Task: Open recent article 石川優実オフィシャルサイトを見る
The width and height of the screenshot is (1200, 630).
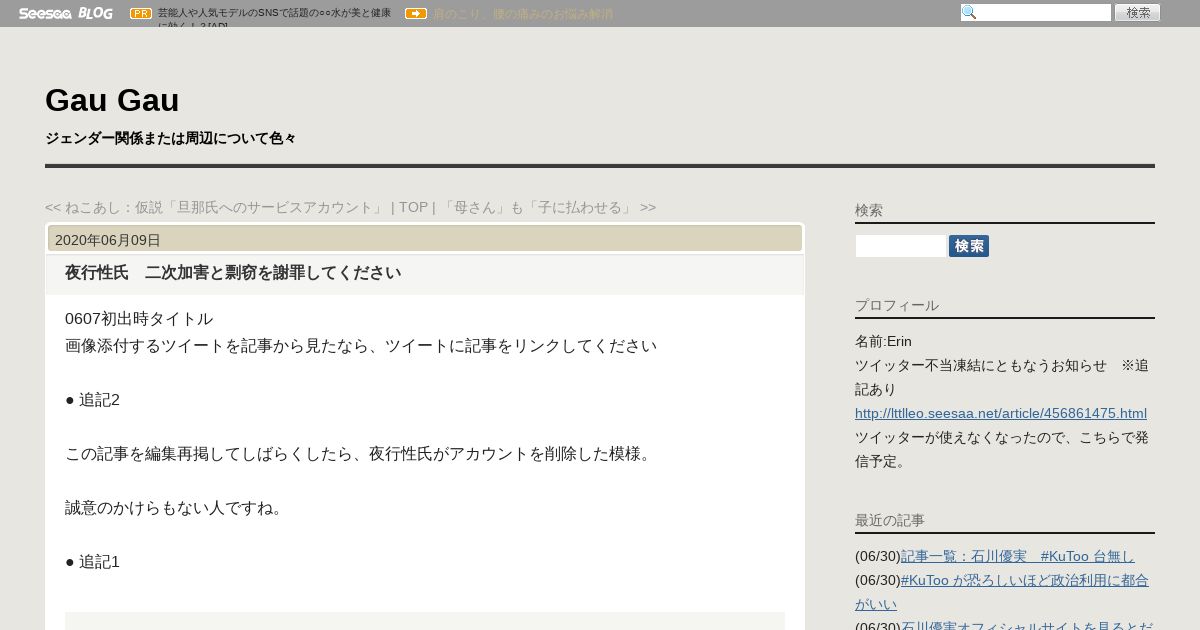Action: click(x=1027, y=625)
